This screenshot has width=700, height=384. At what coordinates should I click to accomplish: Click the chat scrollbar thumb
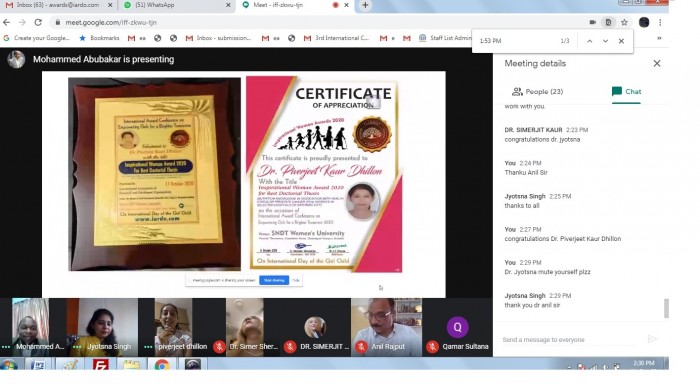[666, 309]
